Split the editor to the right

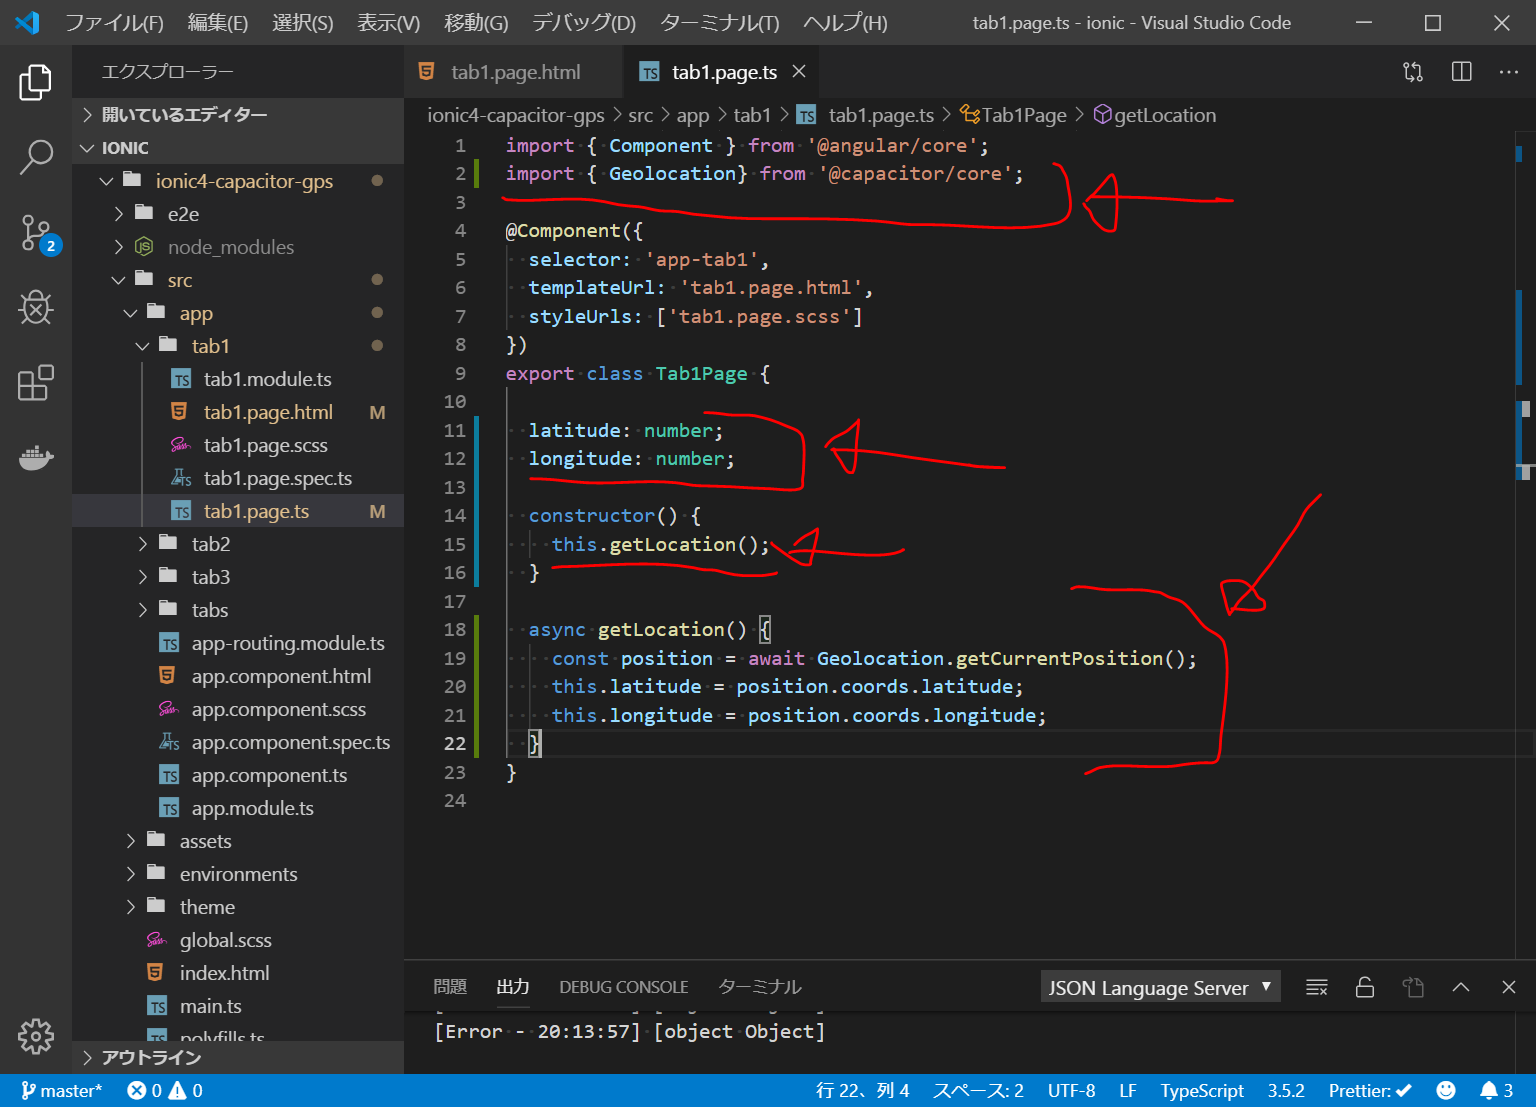pos(1461,72)
